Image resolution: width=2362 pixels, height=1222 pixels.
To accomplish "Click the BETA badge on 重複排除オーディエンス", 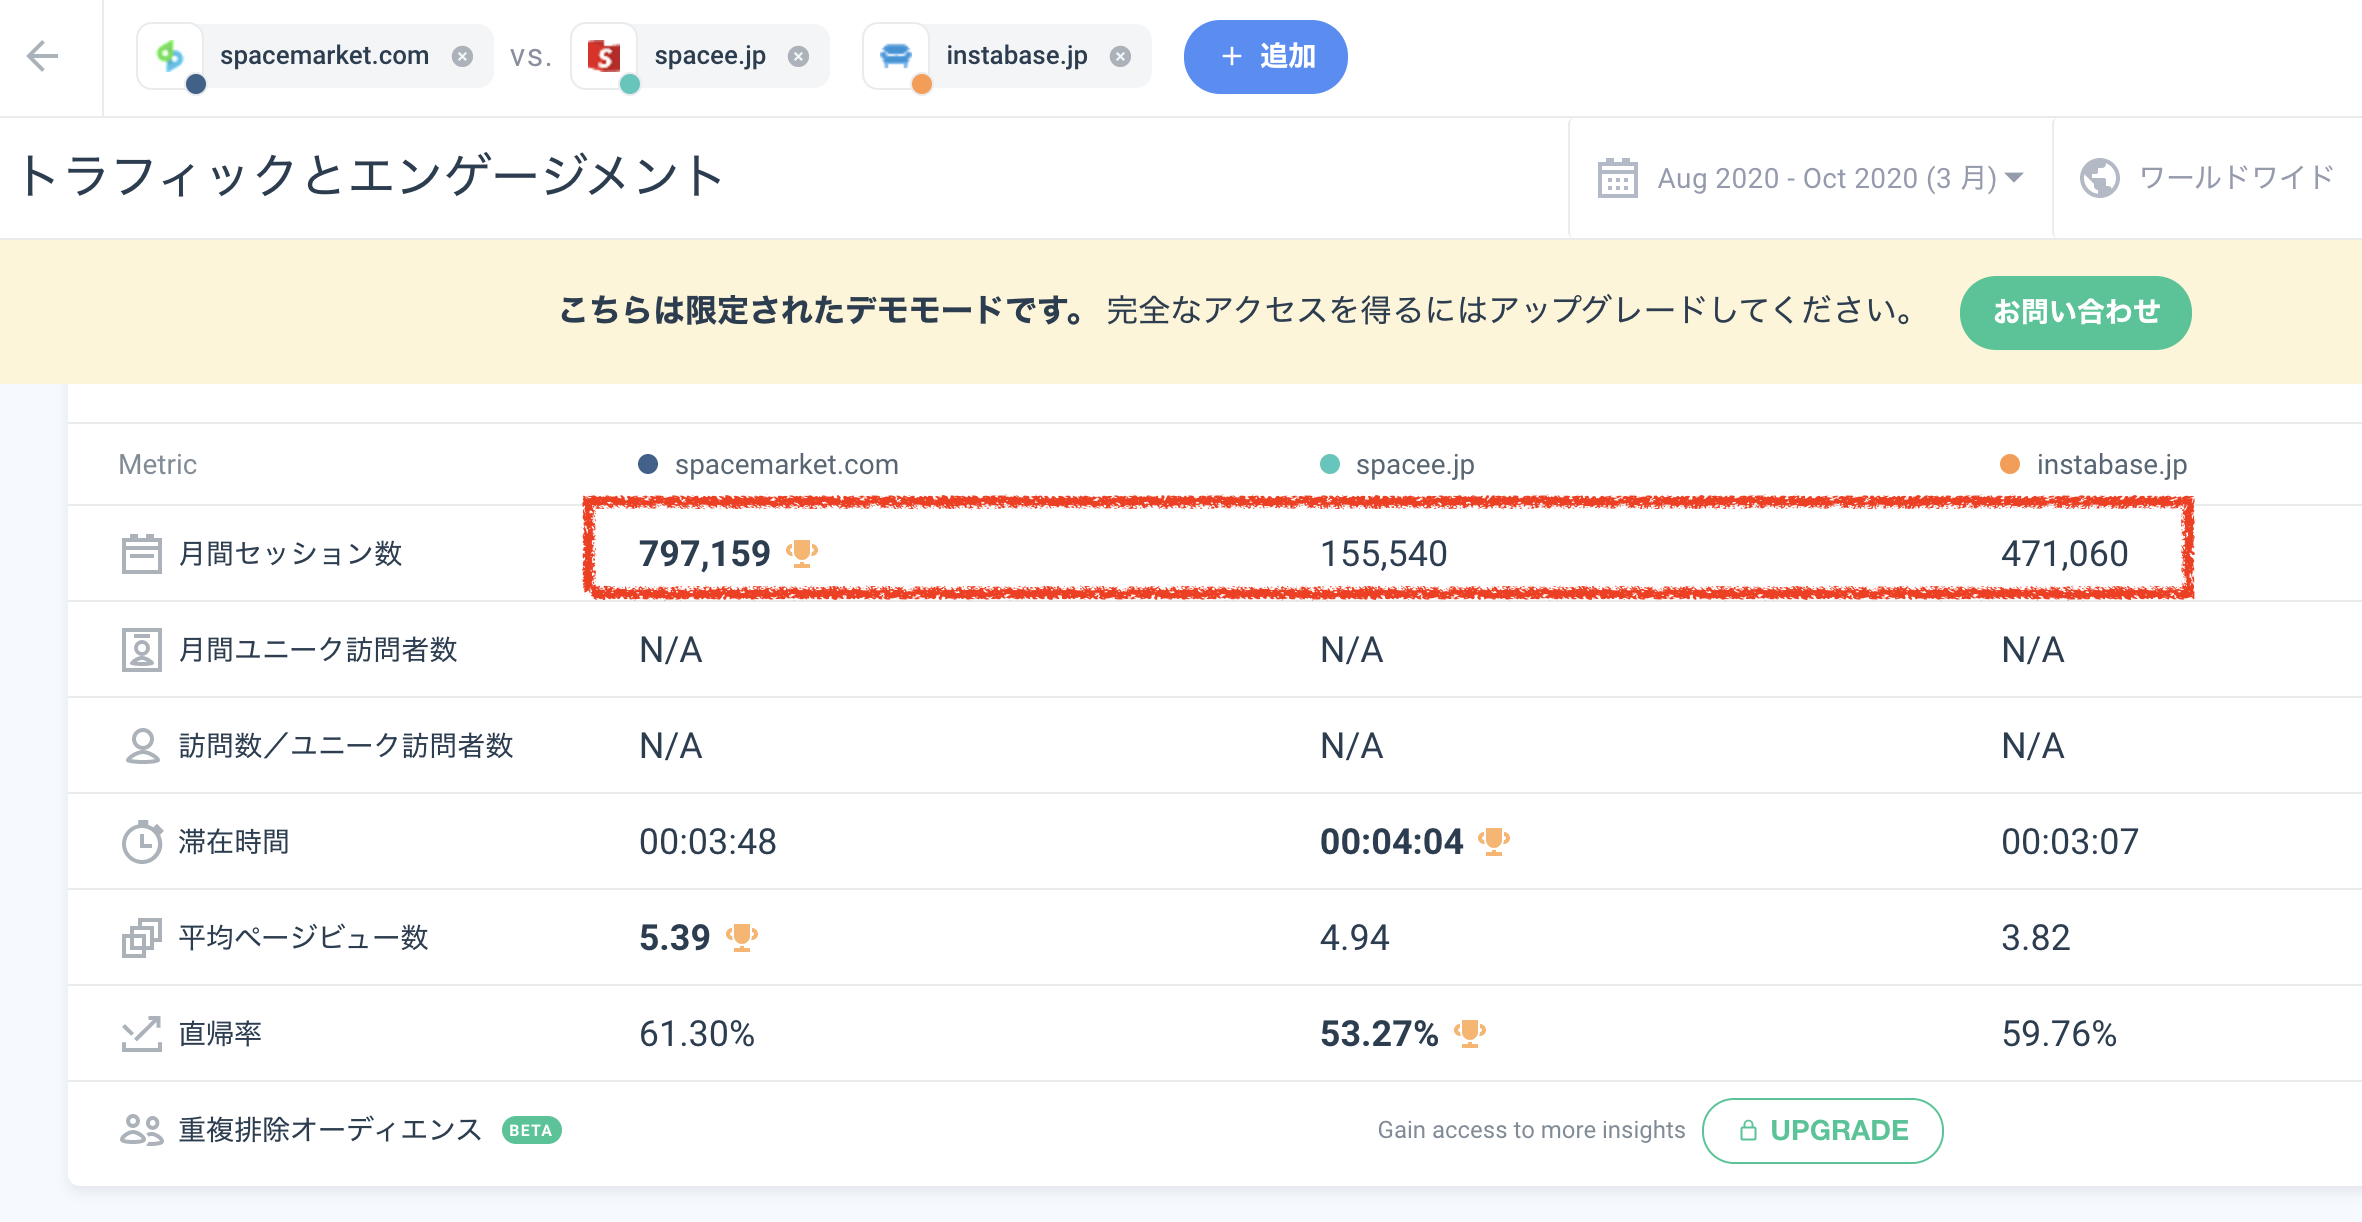I will [531, 1130].
